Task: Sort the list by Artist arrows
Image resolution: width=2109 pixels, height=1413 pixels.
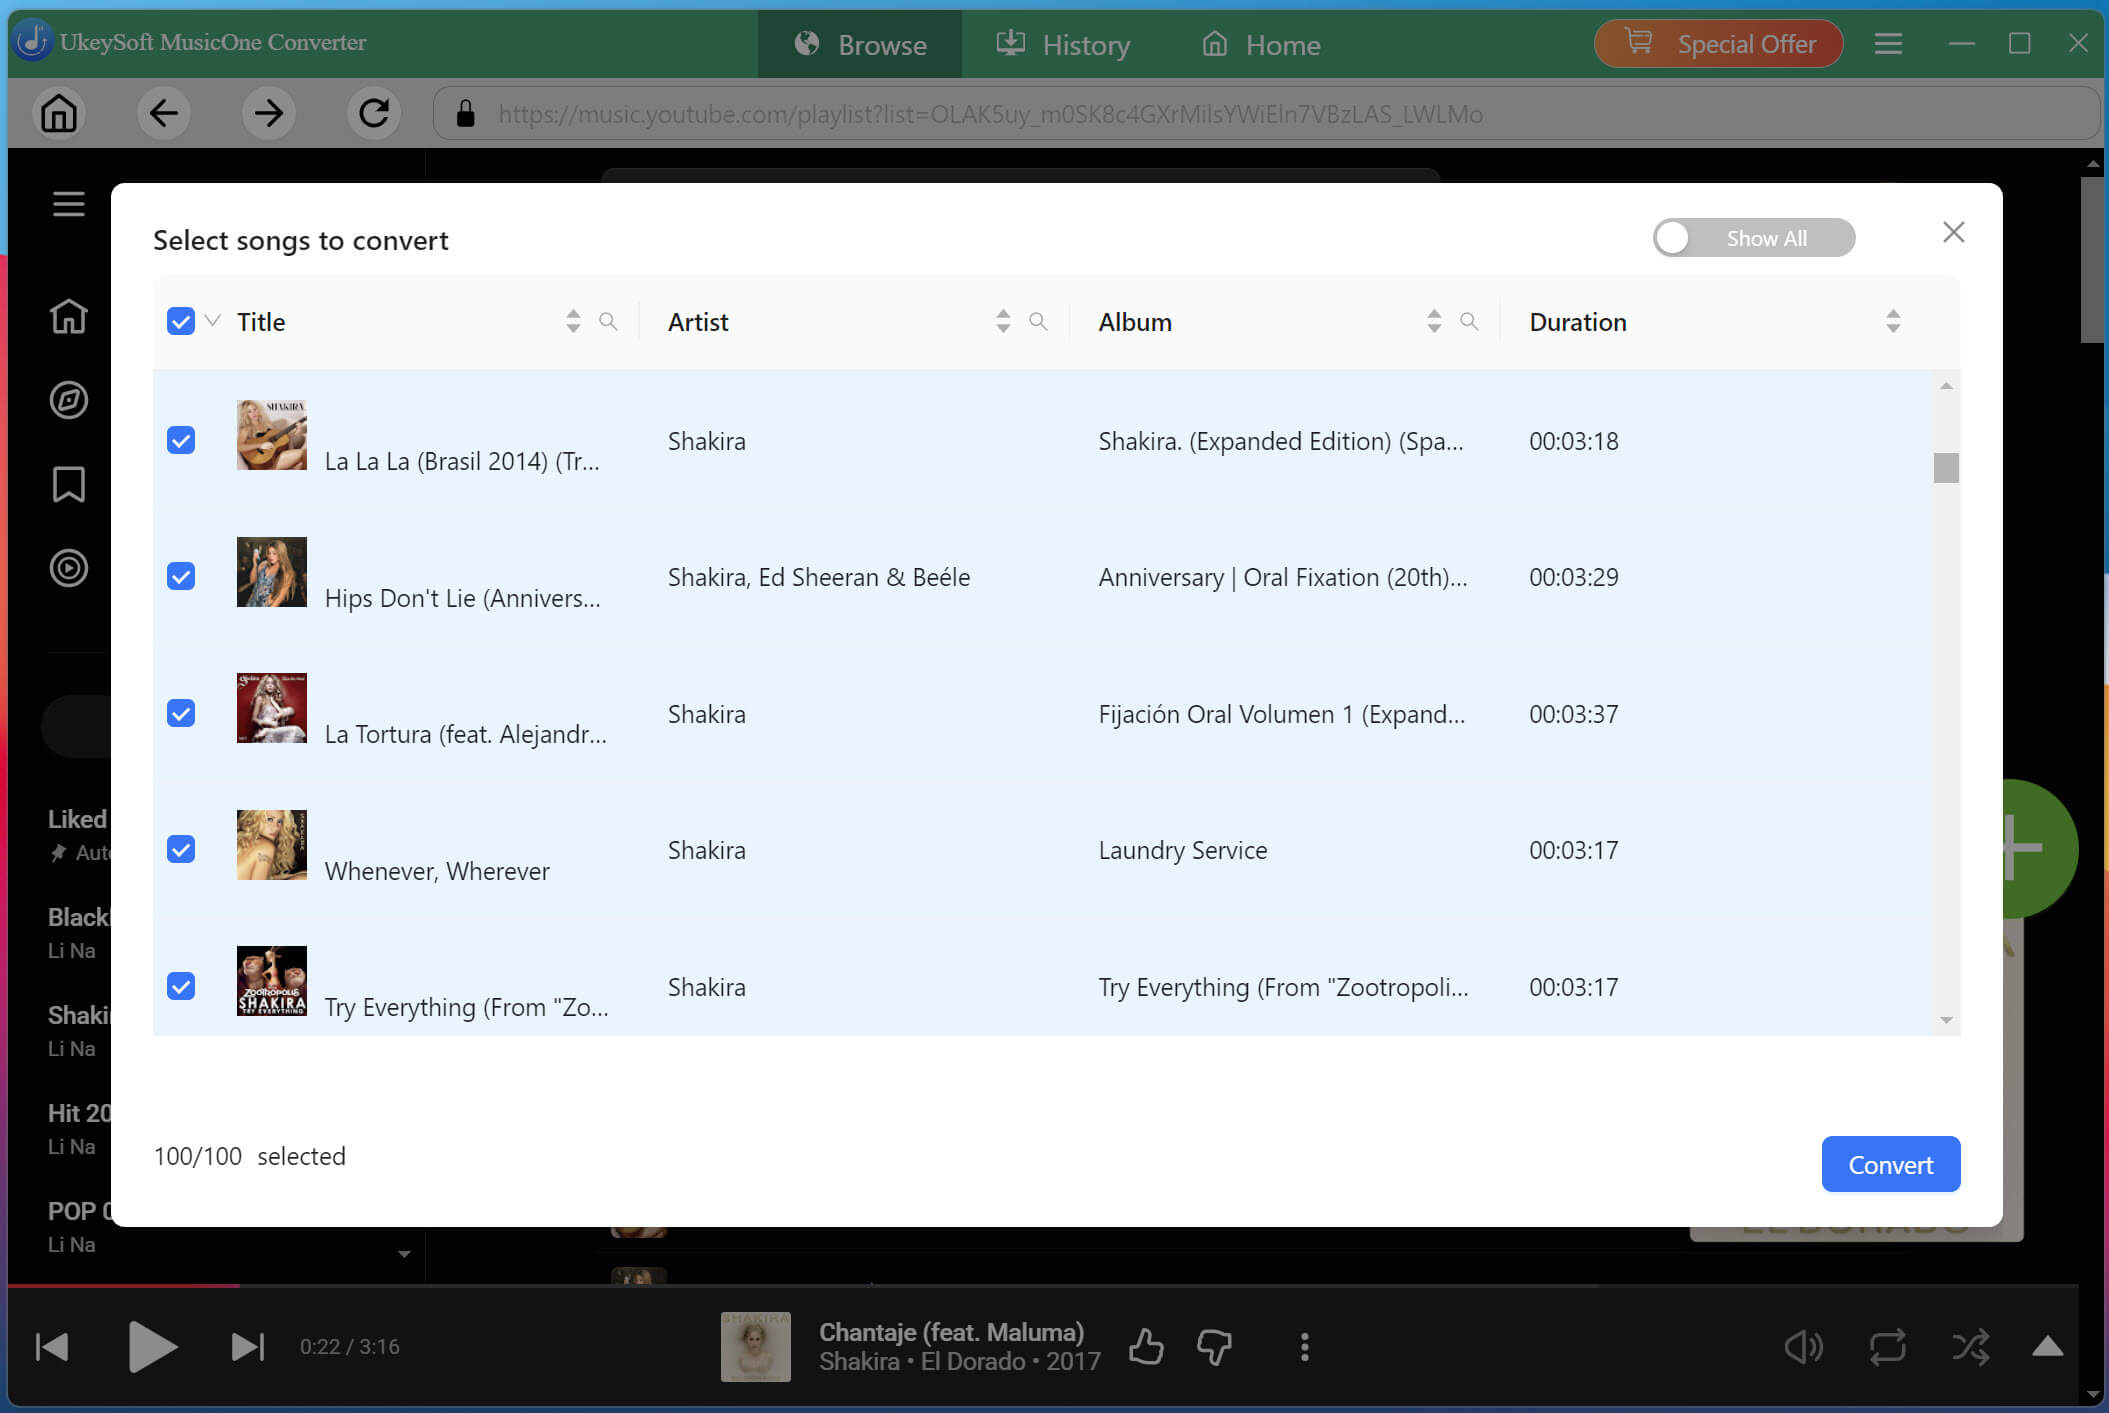Action: [x=1003, y=321]
